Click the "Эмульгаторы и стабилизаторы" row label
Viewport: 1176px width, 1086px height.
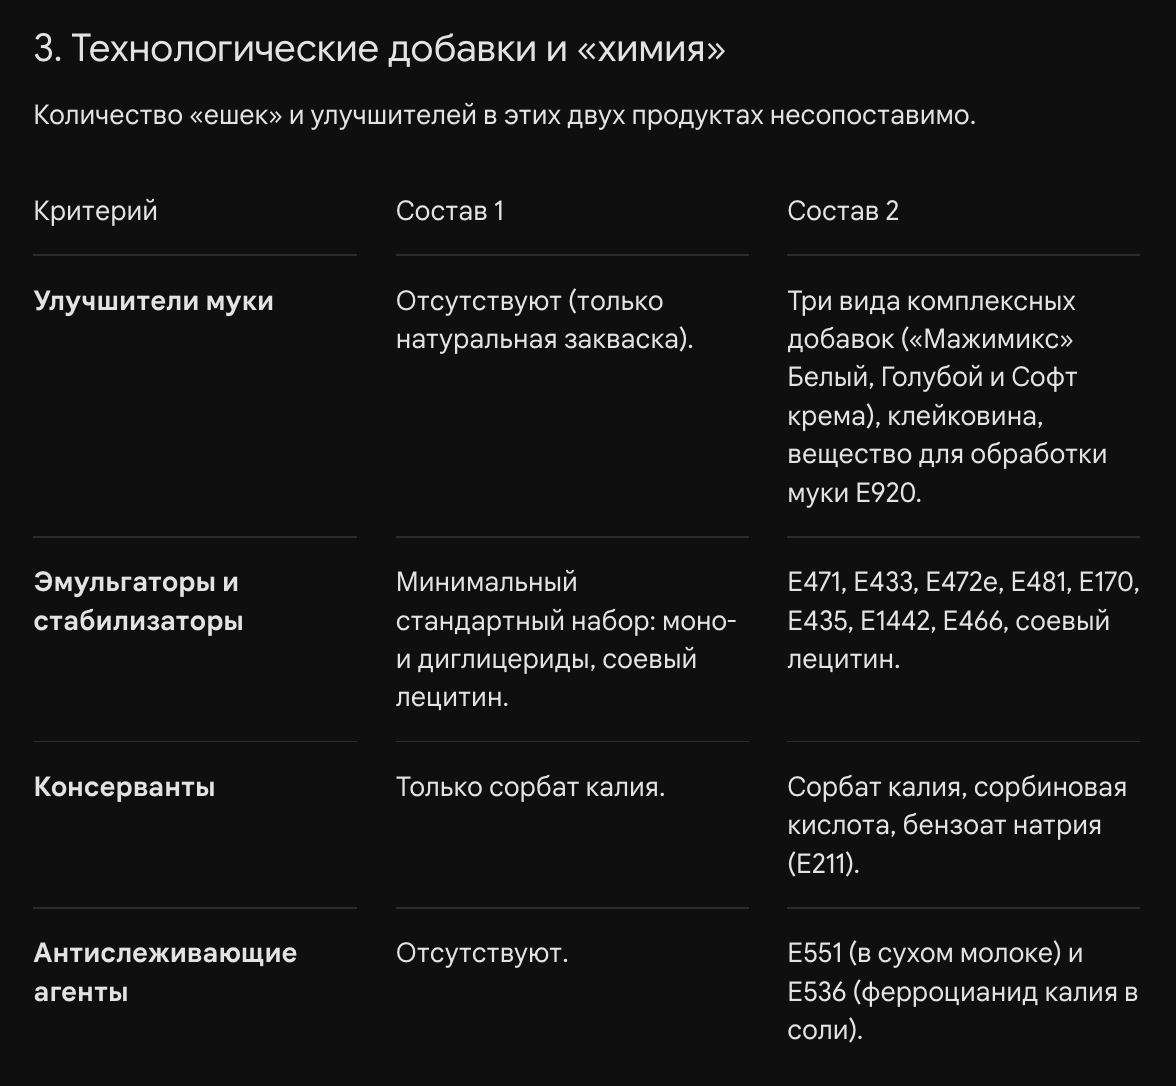click(139, 601)
